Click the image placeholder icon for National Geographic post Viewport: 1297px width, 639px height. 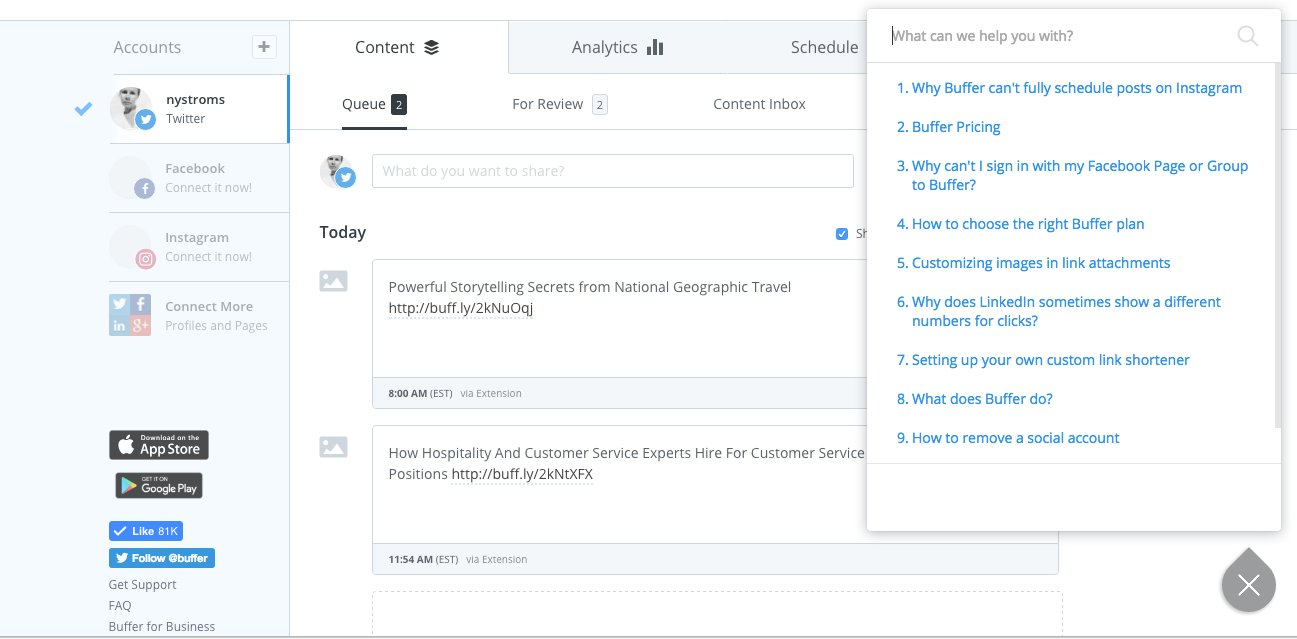click(x=333, y=281)
